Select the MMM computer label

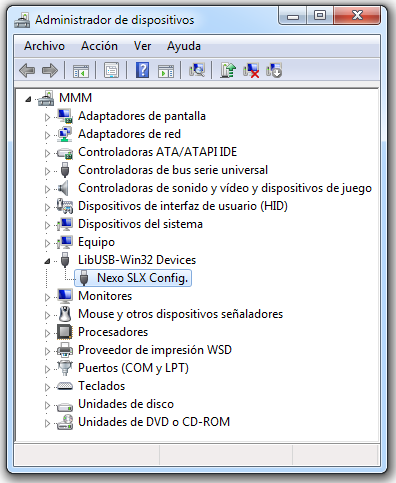click(x=75, y=98)
